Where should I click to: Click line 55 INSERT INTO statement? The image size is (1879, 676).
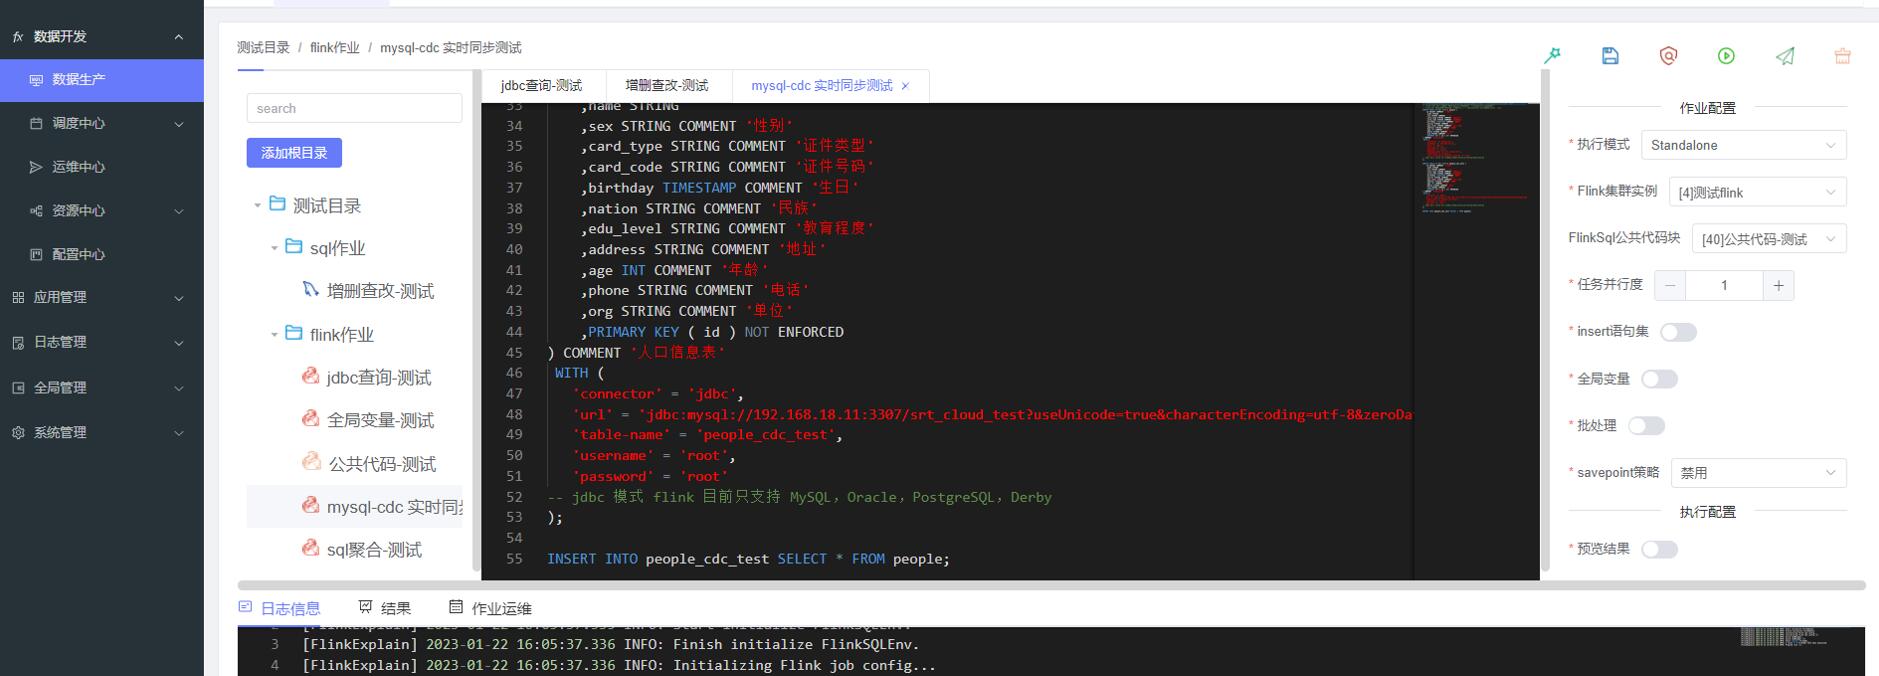(748, 559)
